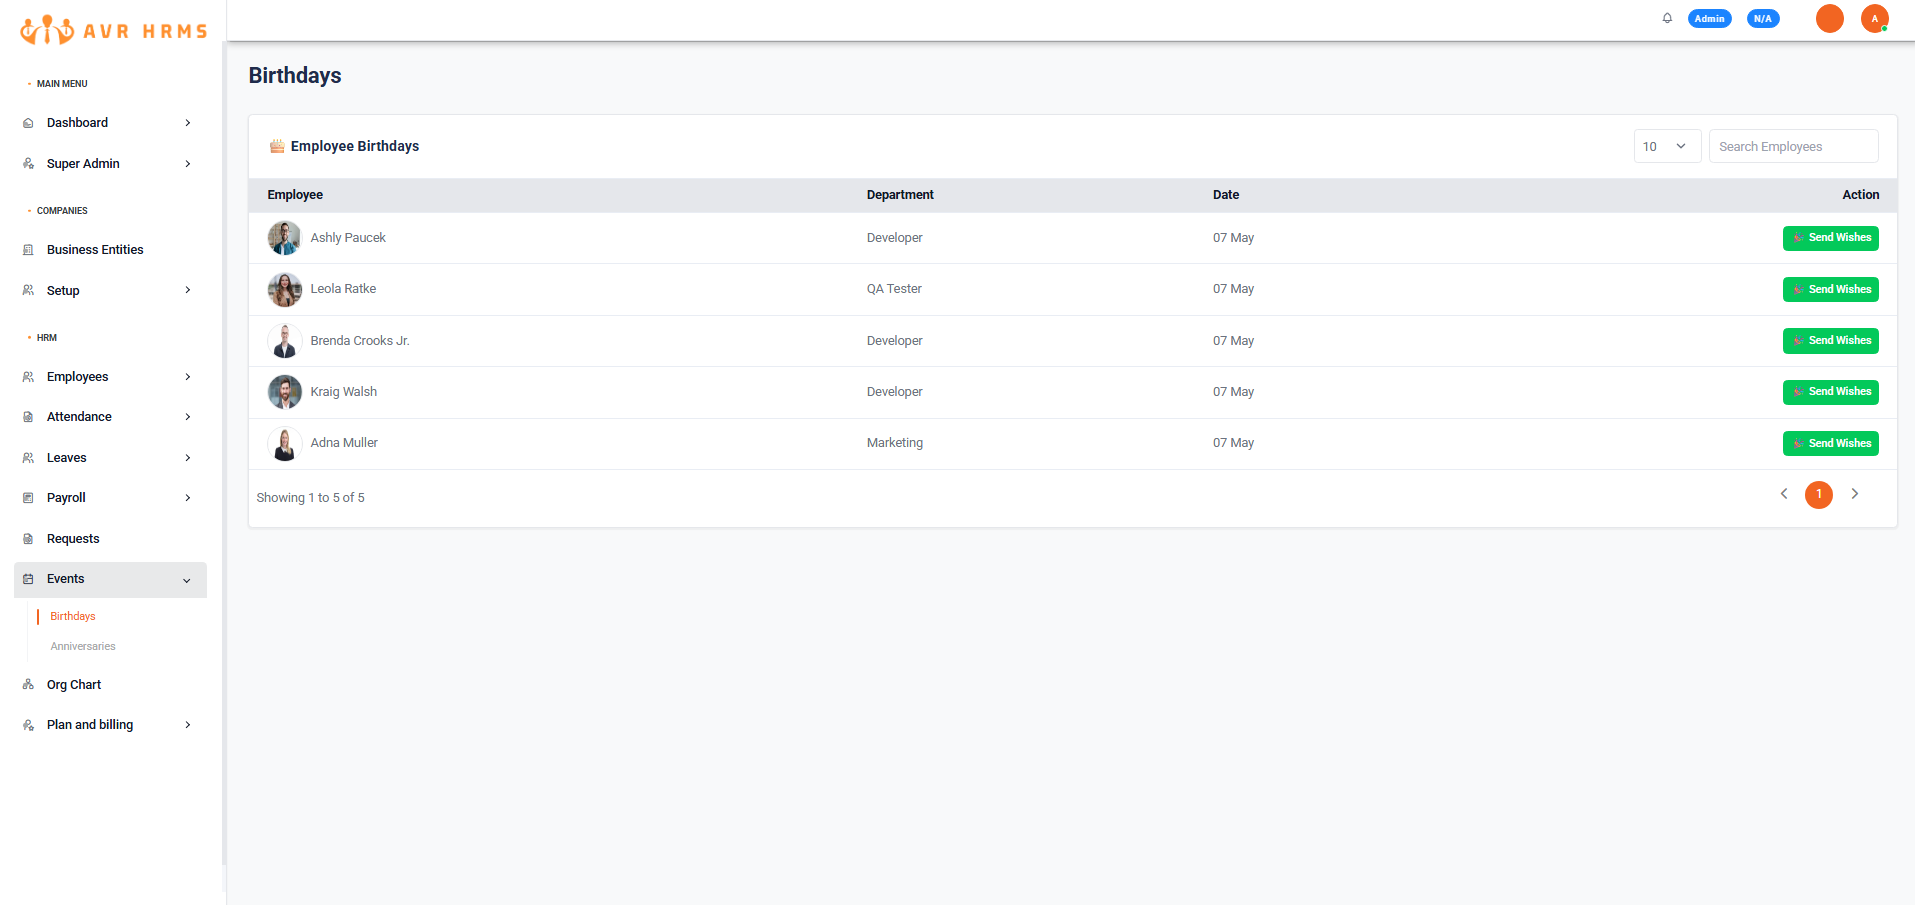Expand the Setup submenu chevron
This screenshot has height=905, width=1915.
pos(188,290)
